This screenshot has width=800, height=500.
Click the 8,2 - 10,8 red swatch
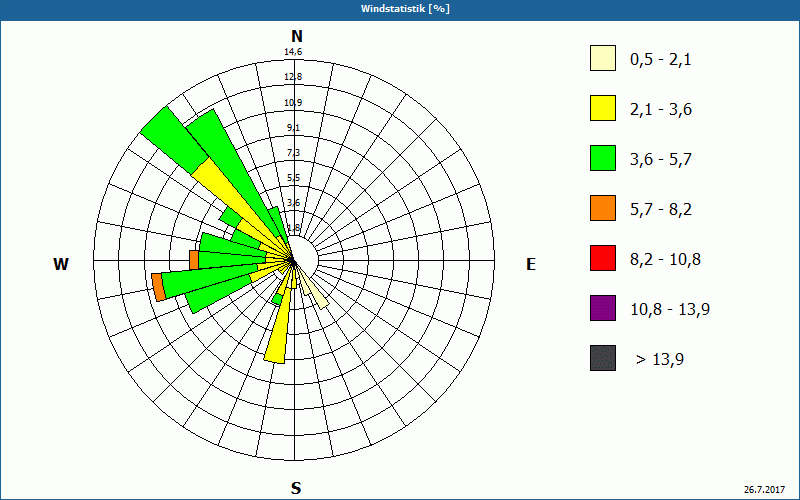point(603,258)
